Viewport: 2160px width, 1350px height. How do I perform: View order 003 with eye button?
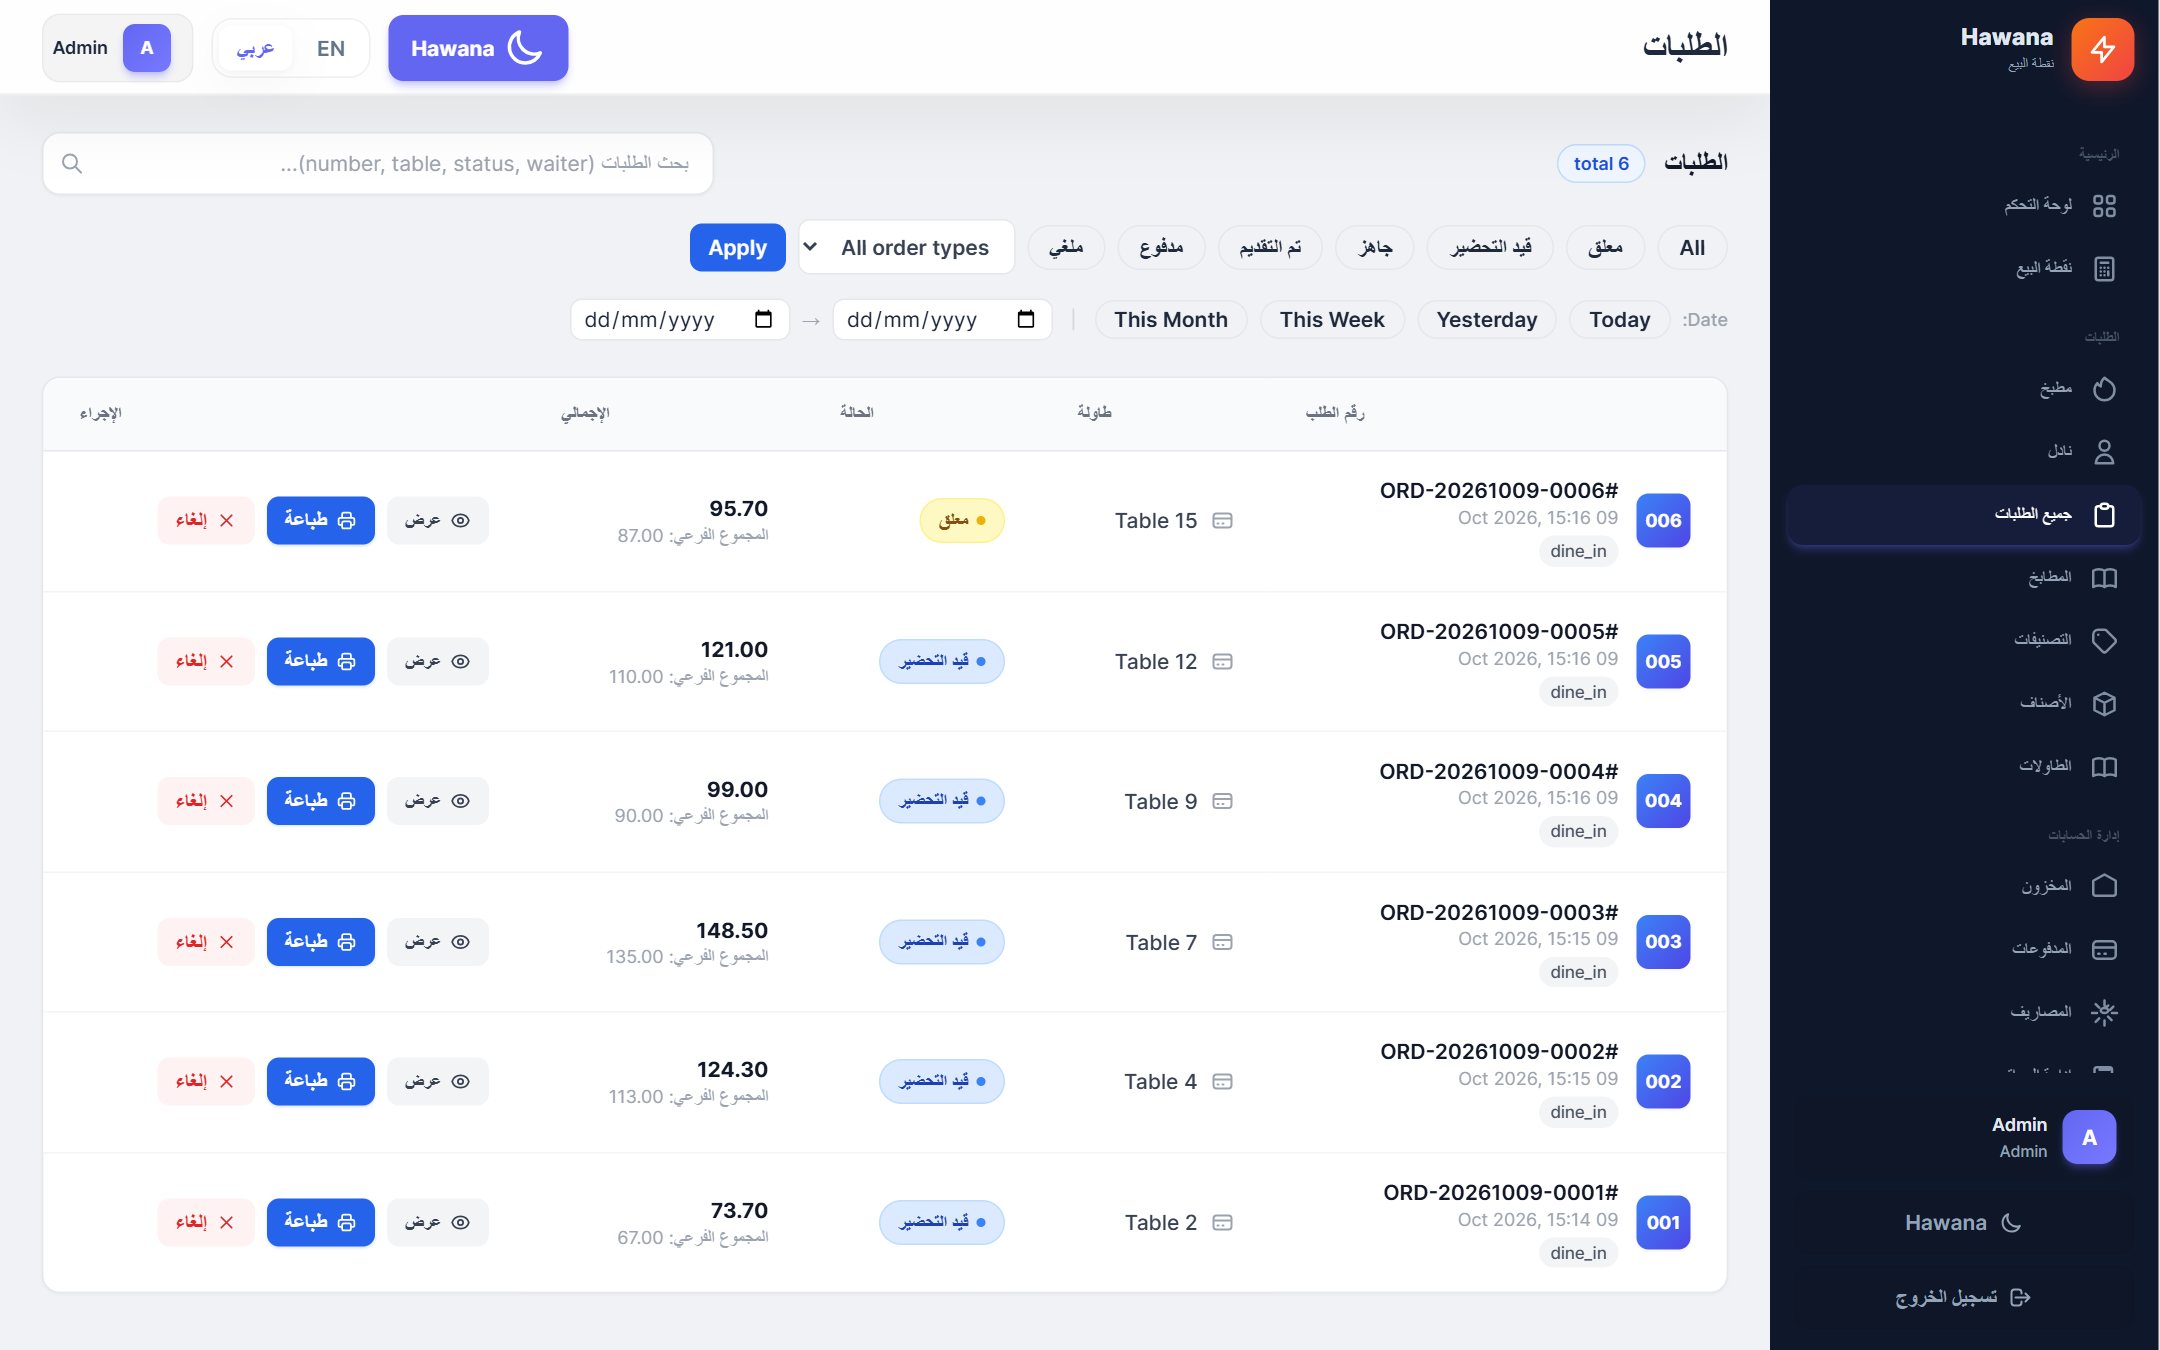[438, 941]
